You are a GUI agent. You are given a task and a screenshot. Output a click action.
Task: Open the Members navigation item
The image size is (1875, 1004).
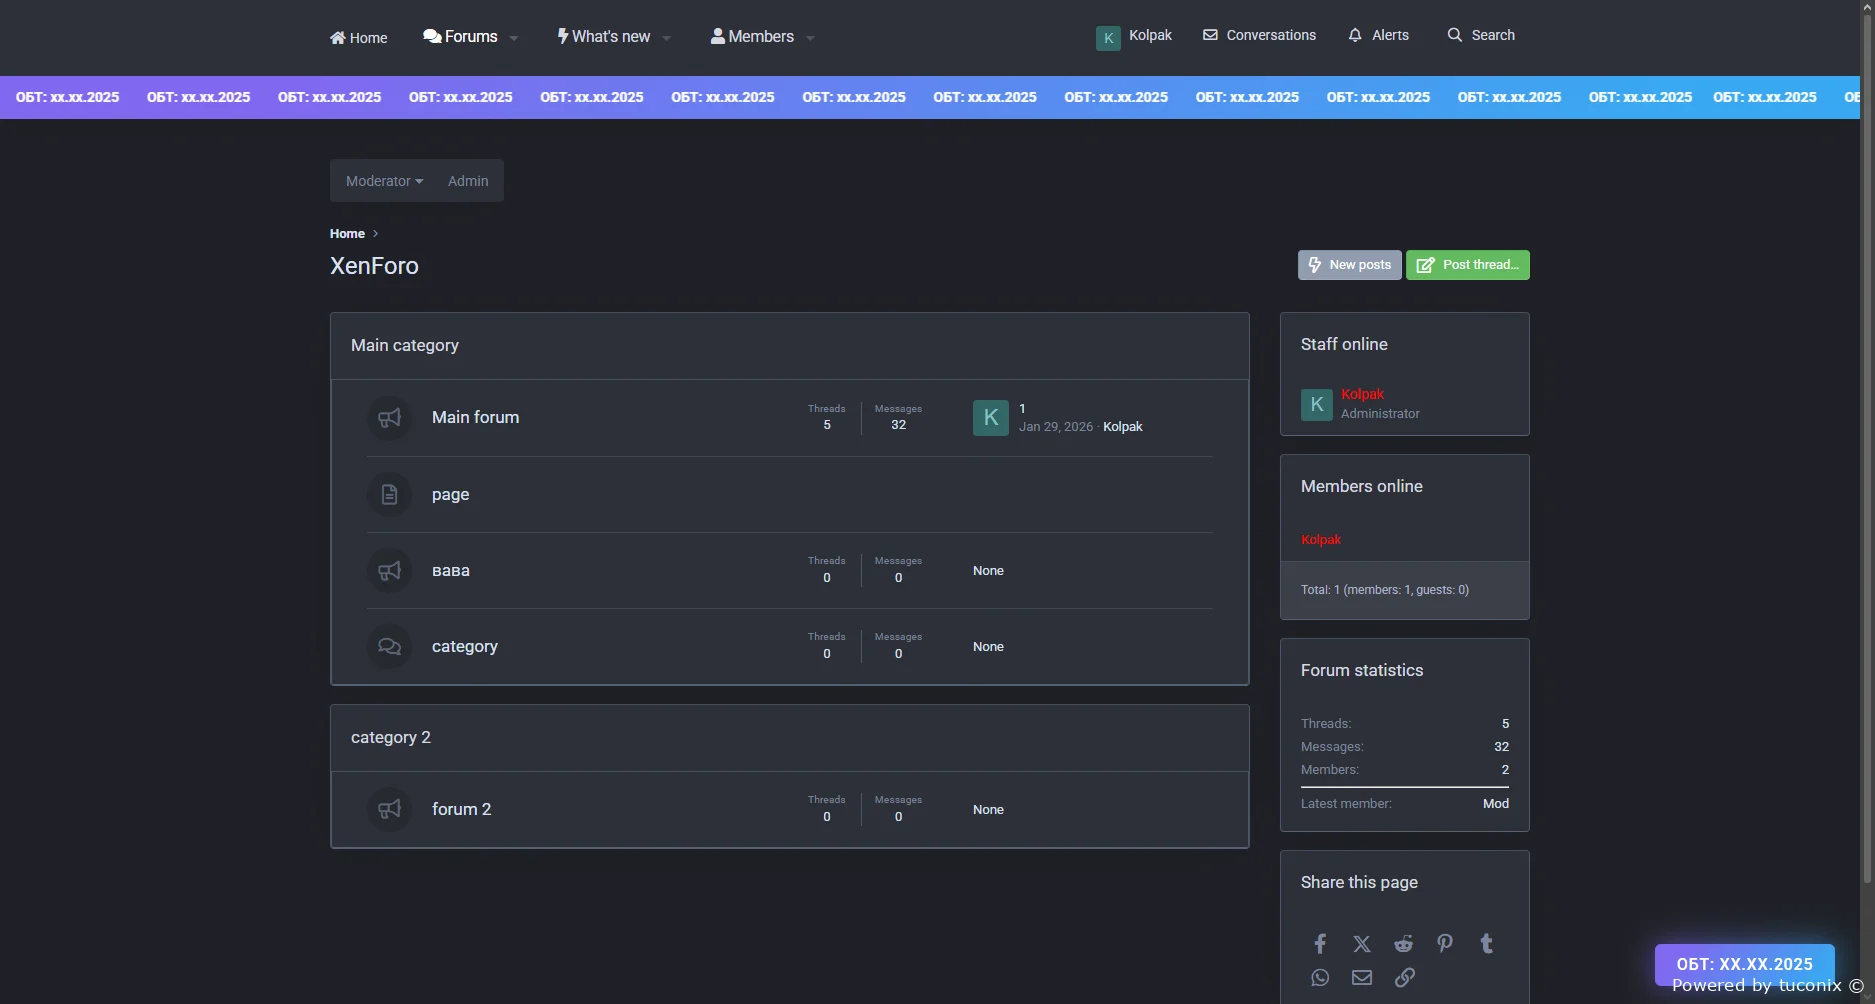(x=752, y=37)
